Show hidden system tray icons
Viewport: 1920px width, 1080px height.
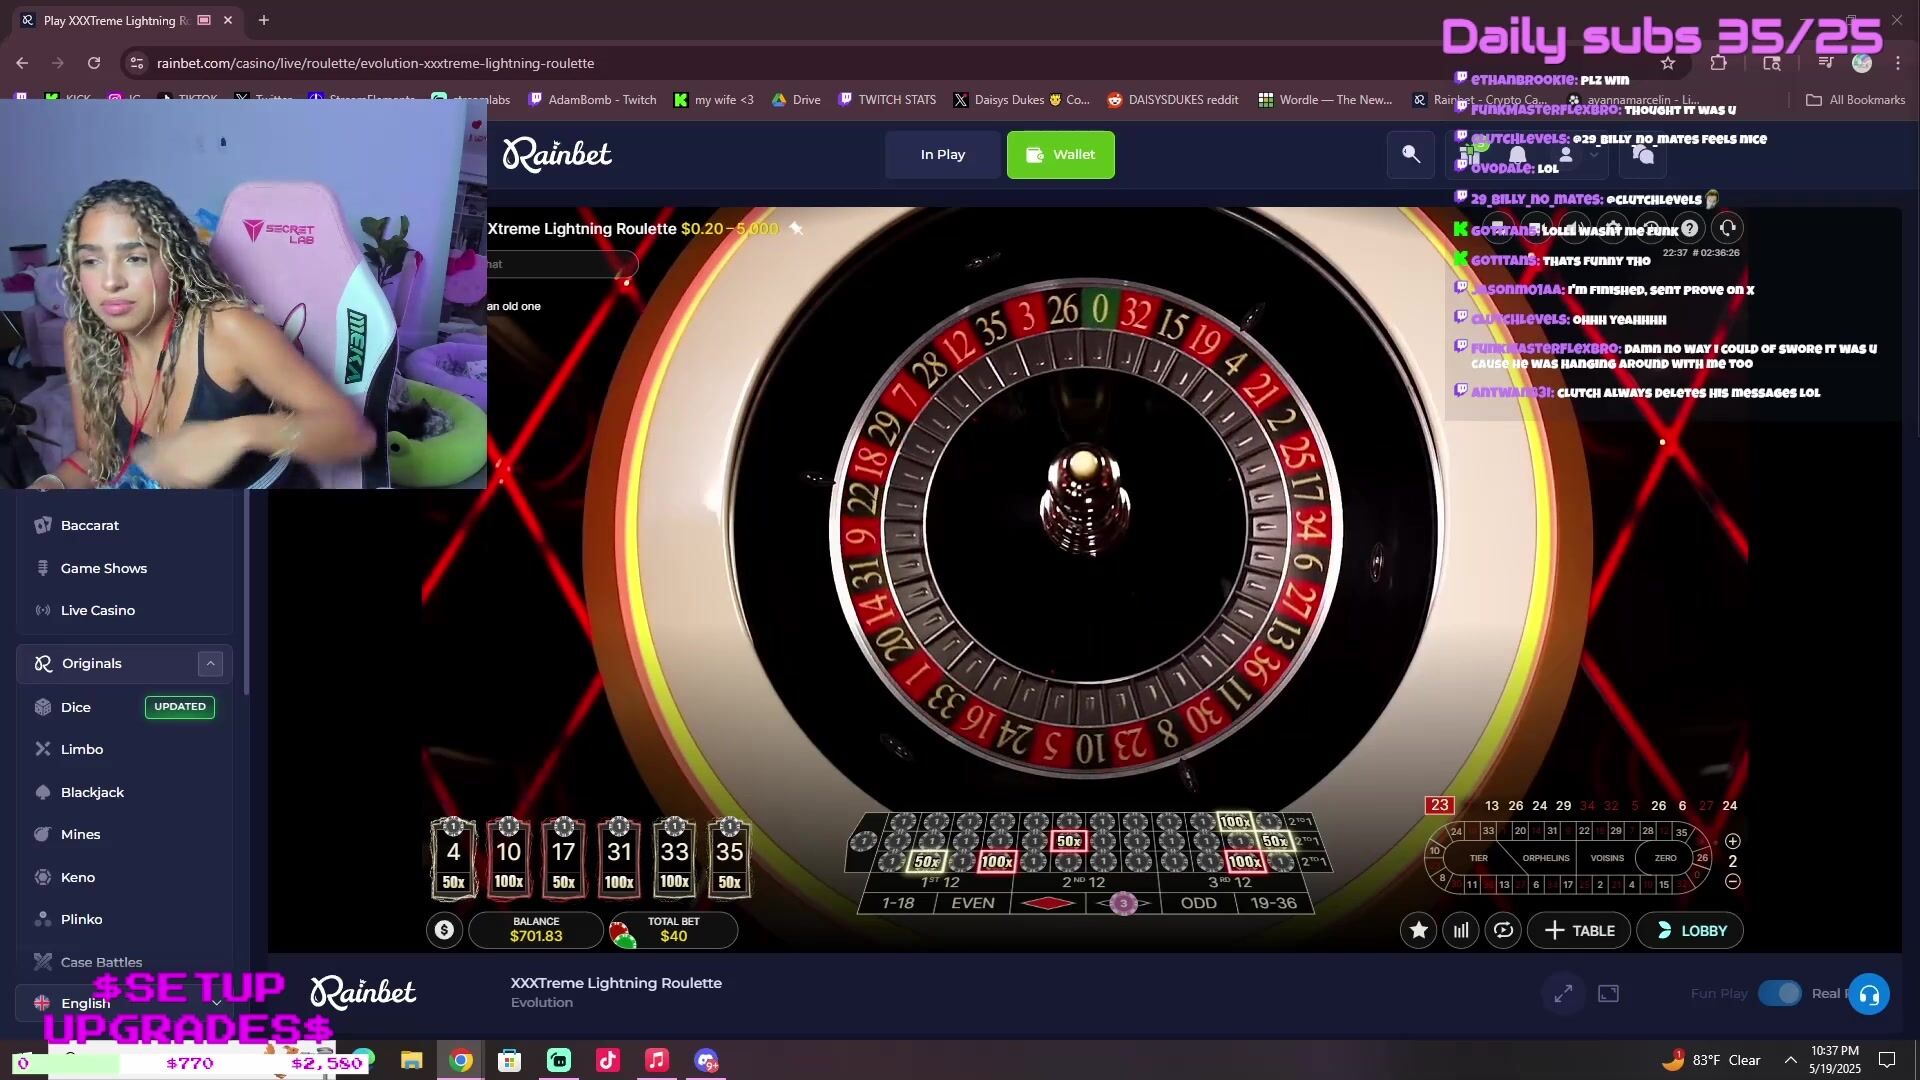(x=1790, y=1060)
